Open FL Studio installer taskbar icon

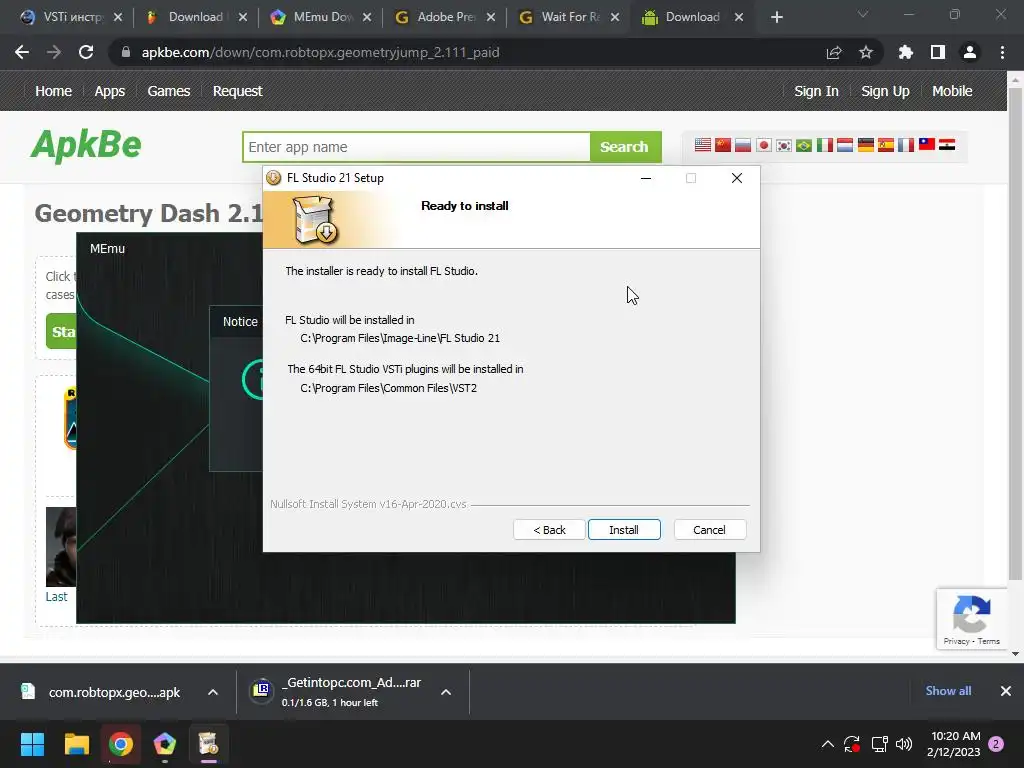[208, 744]
